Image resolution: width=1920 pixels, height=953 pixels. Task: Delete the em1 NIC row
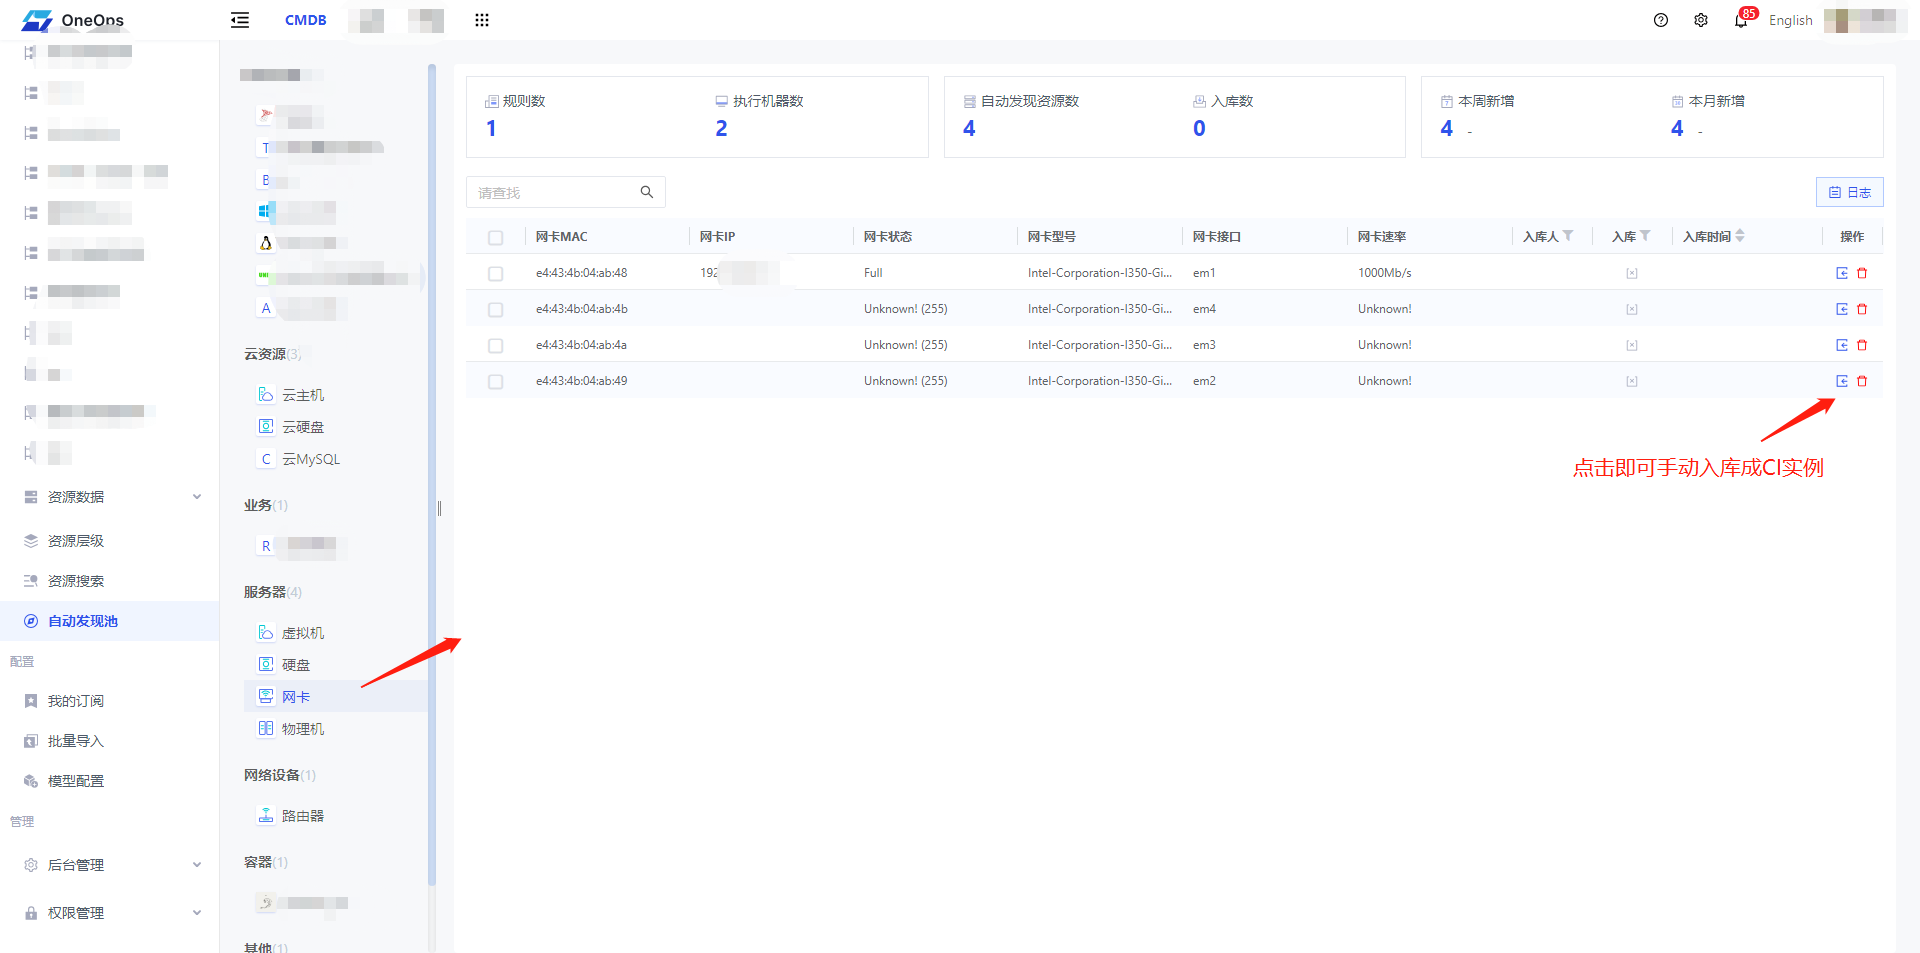[x=1862, y=273]
